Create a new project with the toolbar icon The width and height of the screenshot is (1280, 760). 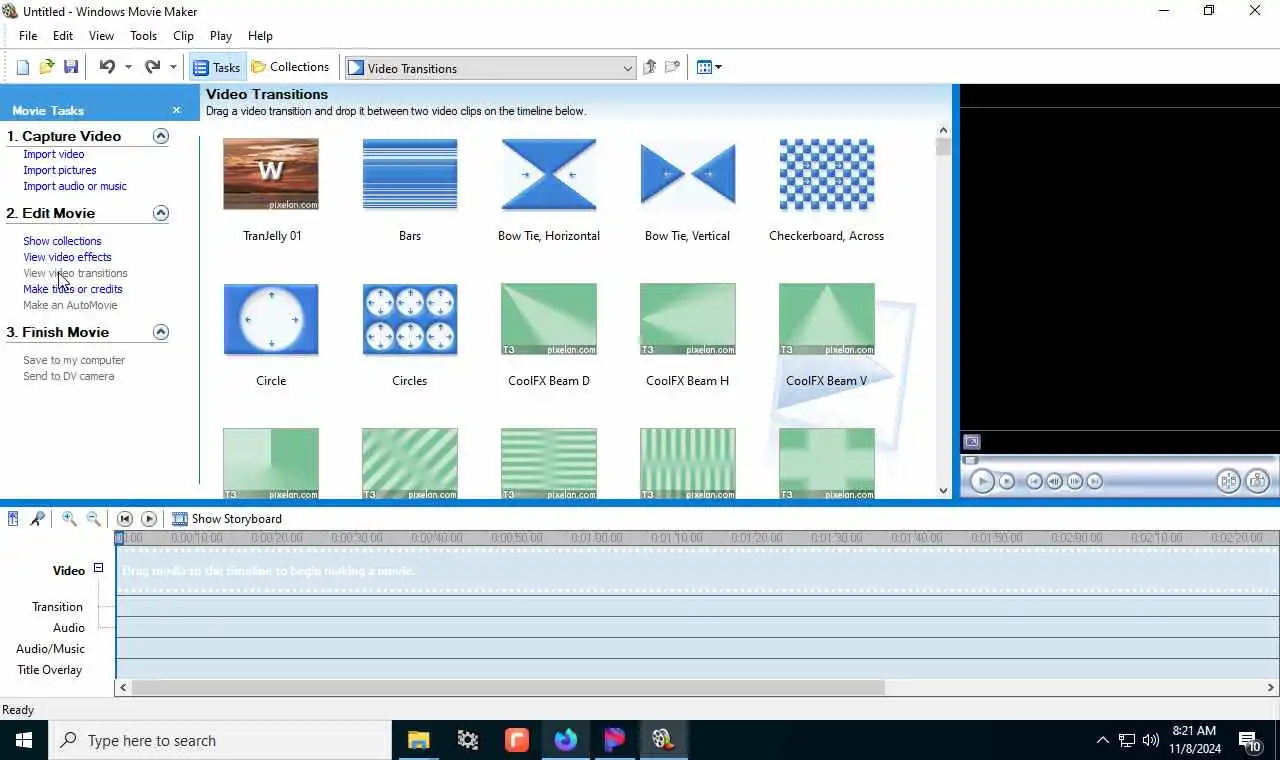(22, 67)
